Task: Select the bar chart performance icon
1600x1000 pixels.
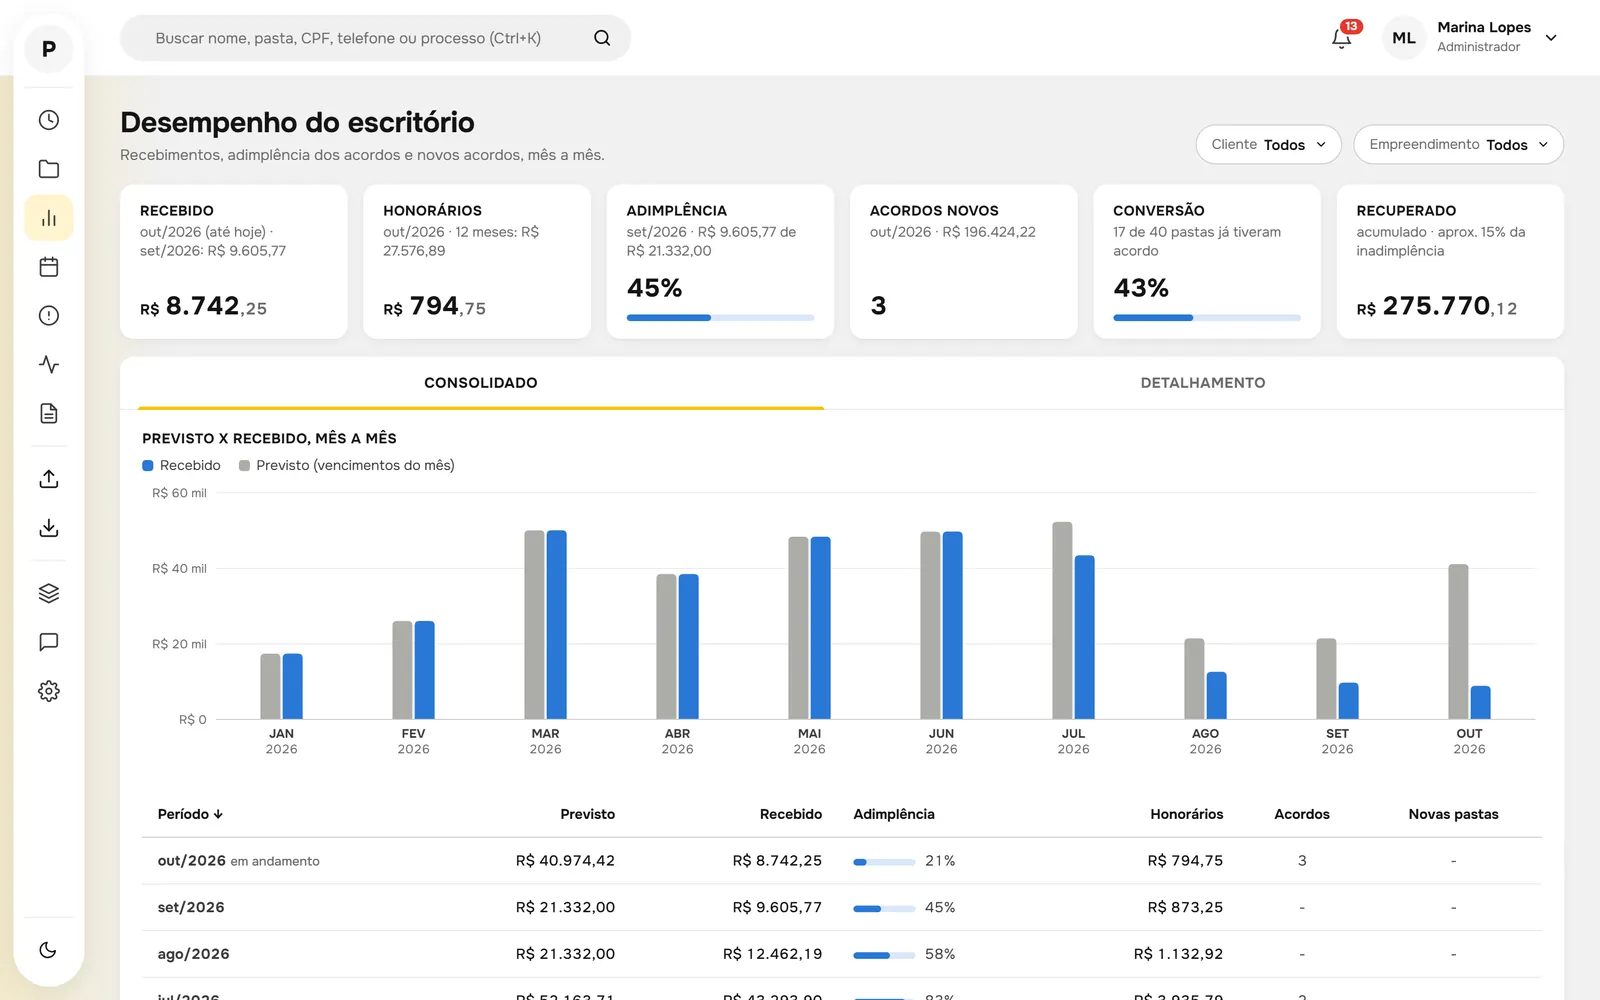Action: pyautogui.click(x=48, y=218)
